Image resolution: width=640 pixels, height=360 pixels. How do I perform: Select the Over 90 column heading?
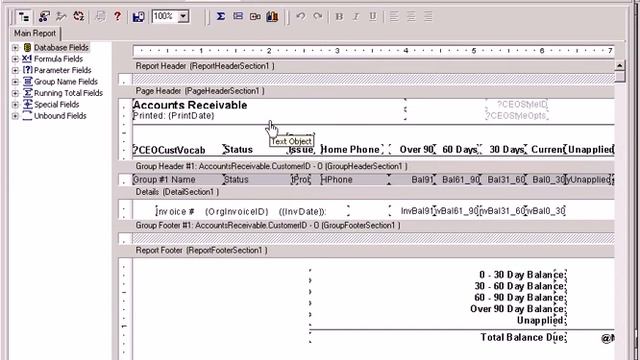tap(416, 150)
